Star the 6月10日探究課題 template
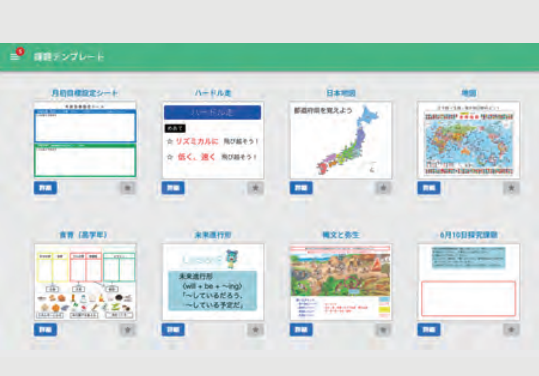Viewport: 539px width, 376px height. [511, 330]
